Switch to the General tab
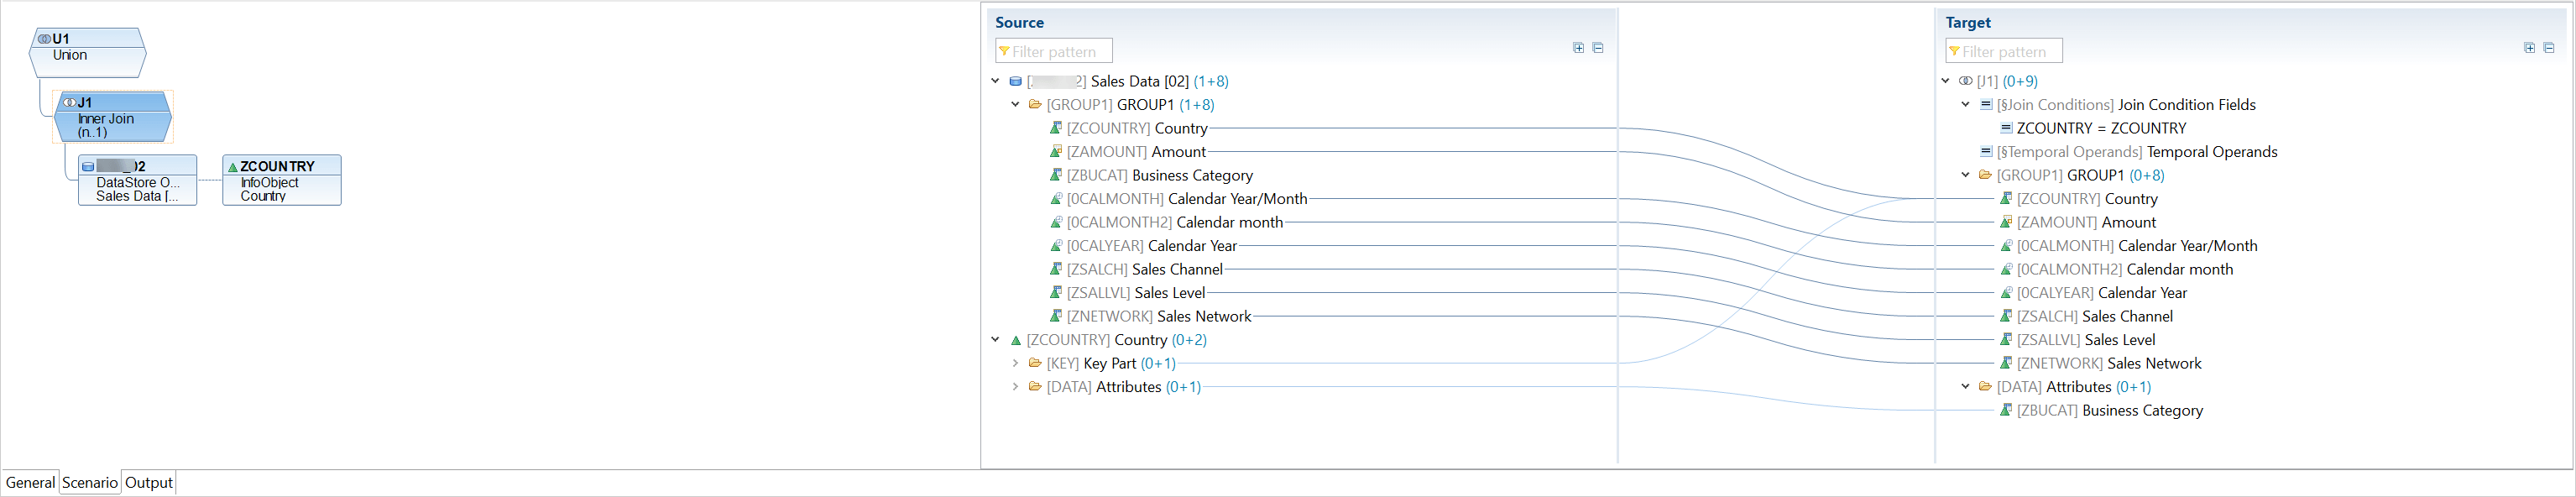2576x497 pixels. [30, 482]
